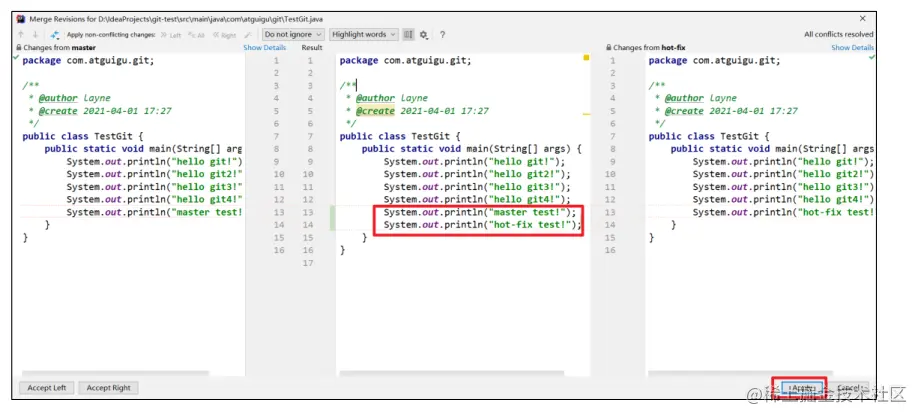Go to next difference with down arrow
This screenshot has width=921, height=419.
point(35,35)
